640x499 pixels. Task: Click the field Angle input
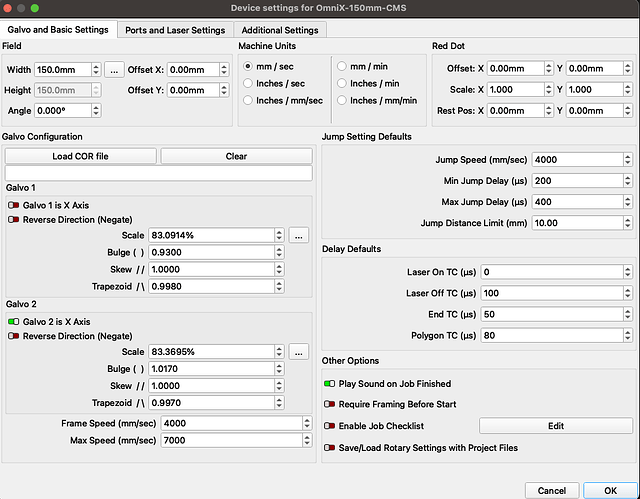coord(63,111)
